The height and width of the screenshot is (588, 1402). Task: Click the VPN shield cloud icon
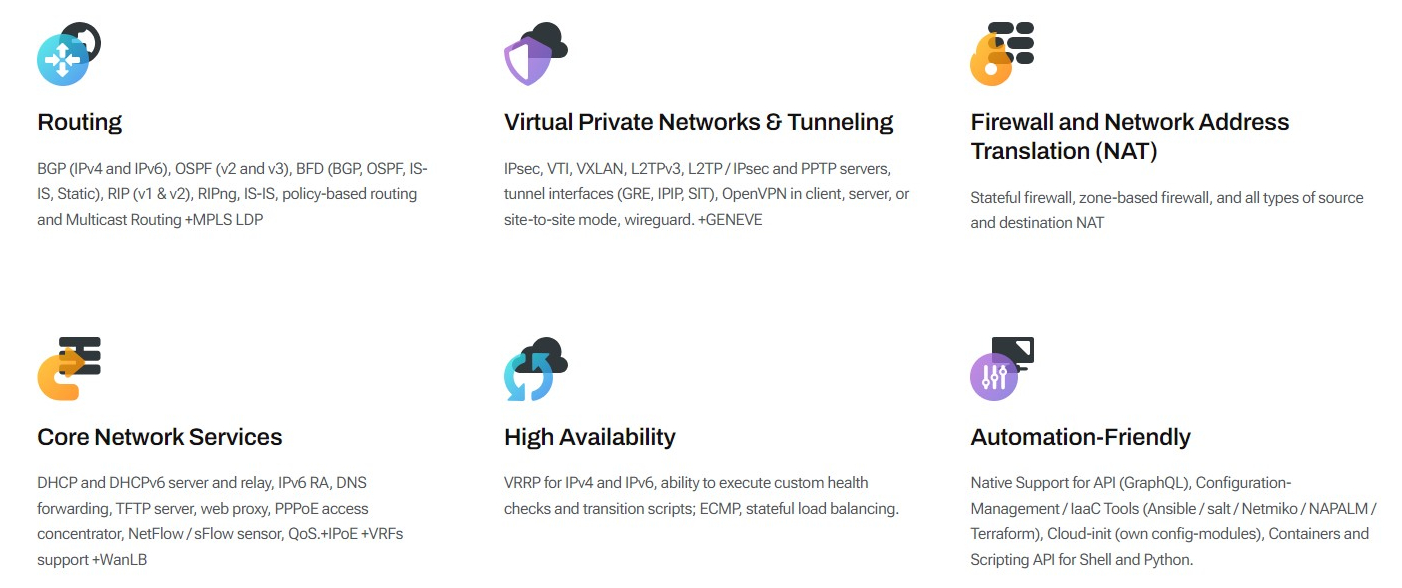(x=526, y=62)
